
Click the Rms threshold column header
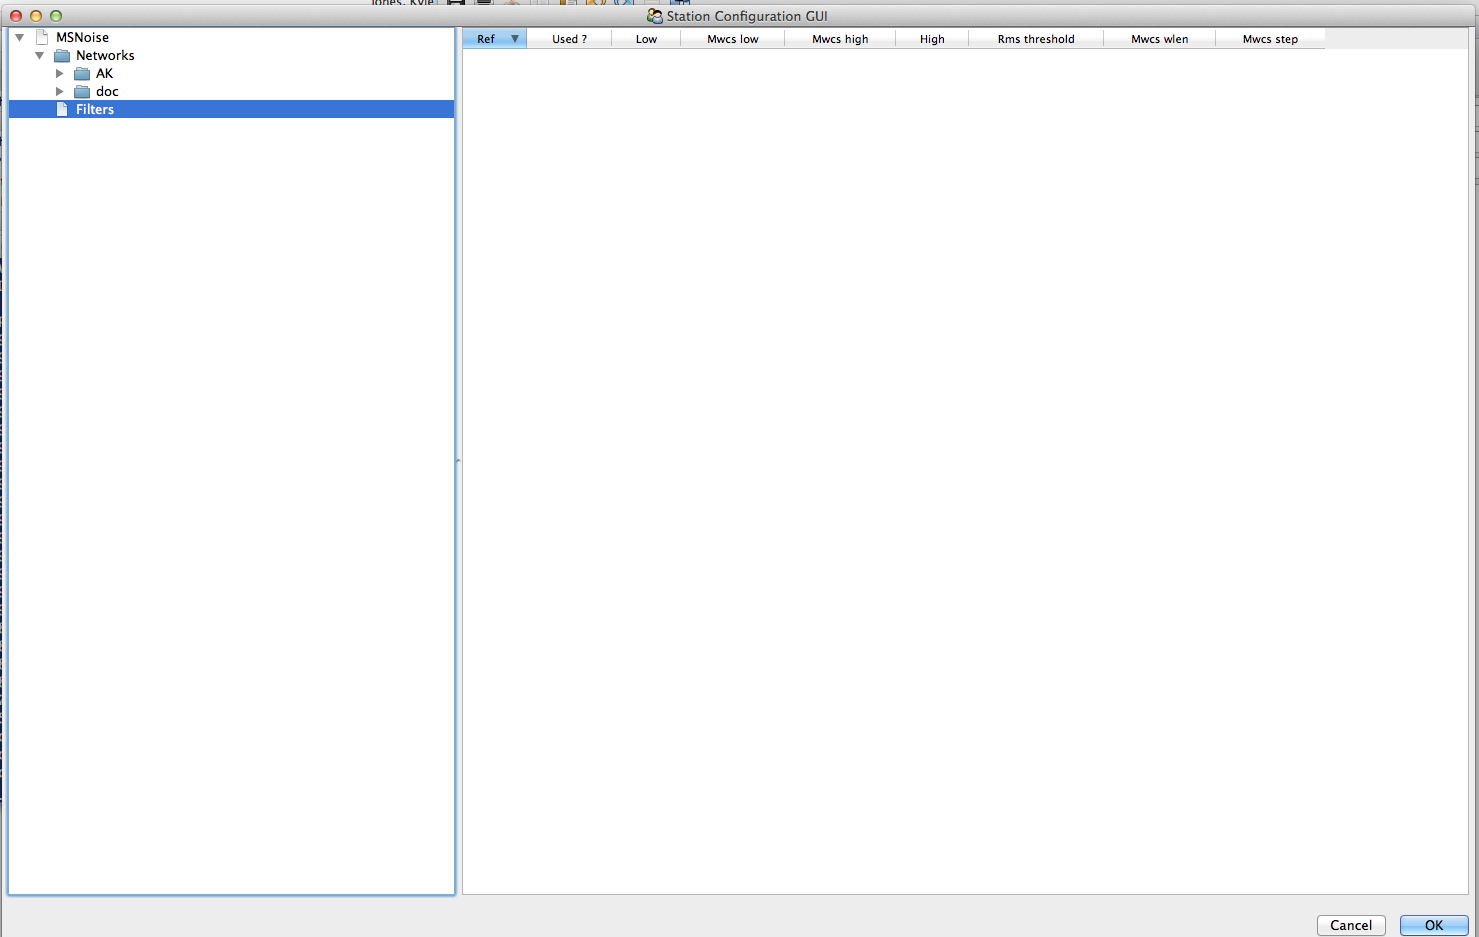pyautogui.click(x=1036, y=39)
